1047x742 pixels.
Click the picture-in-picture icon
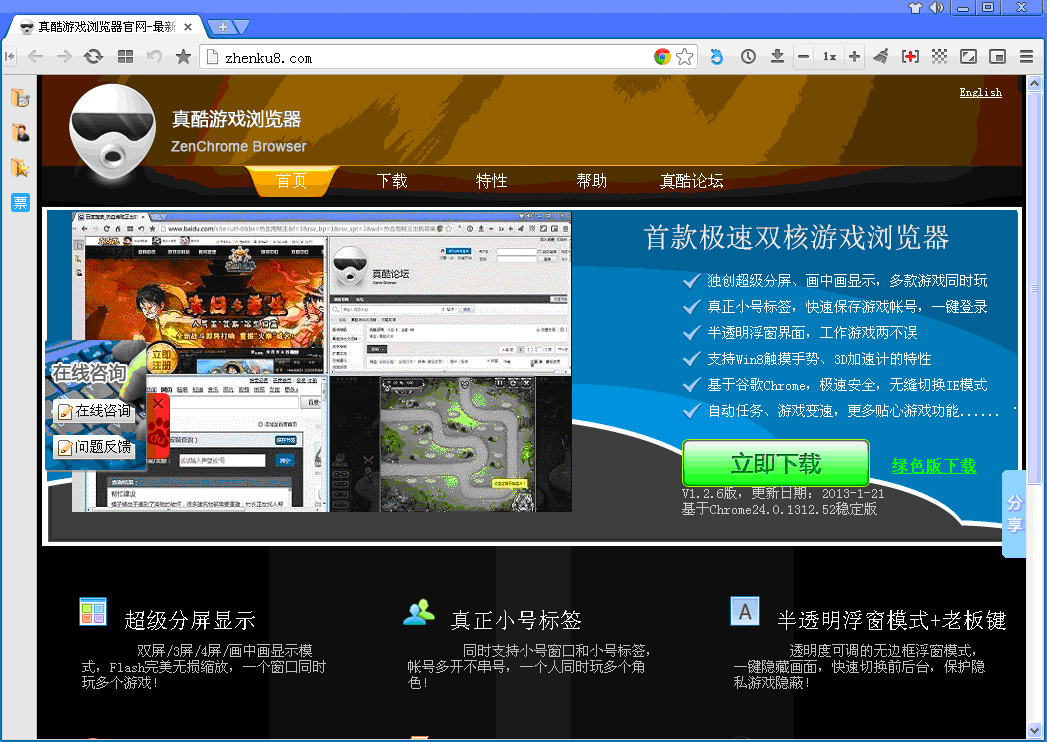tap(997, 57)
